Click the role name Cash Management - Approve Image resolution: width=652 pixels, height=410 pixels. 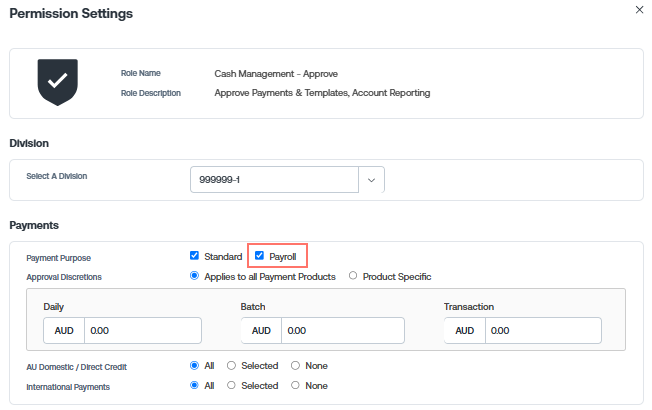tap(276, 74)
